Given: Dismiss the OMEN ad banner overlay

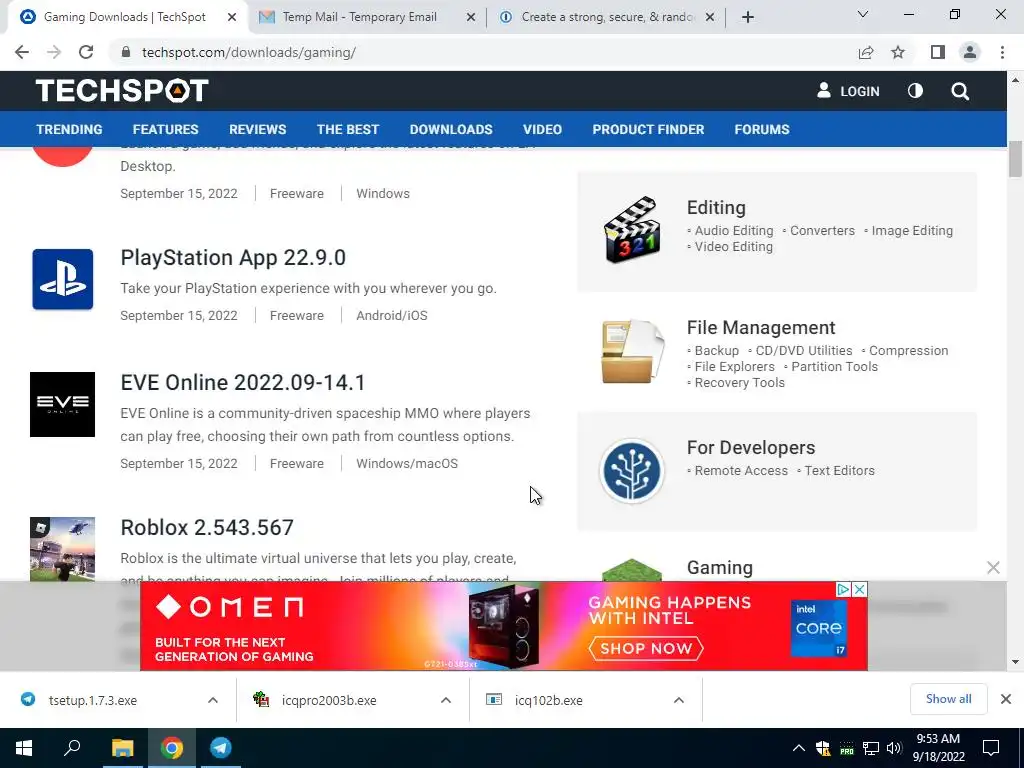Looking at the screenshot, I should coord(993,568).
